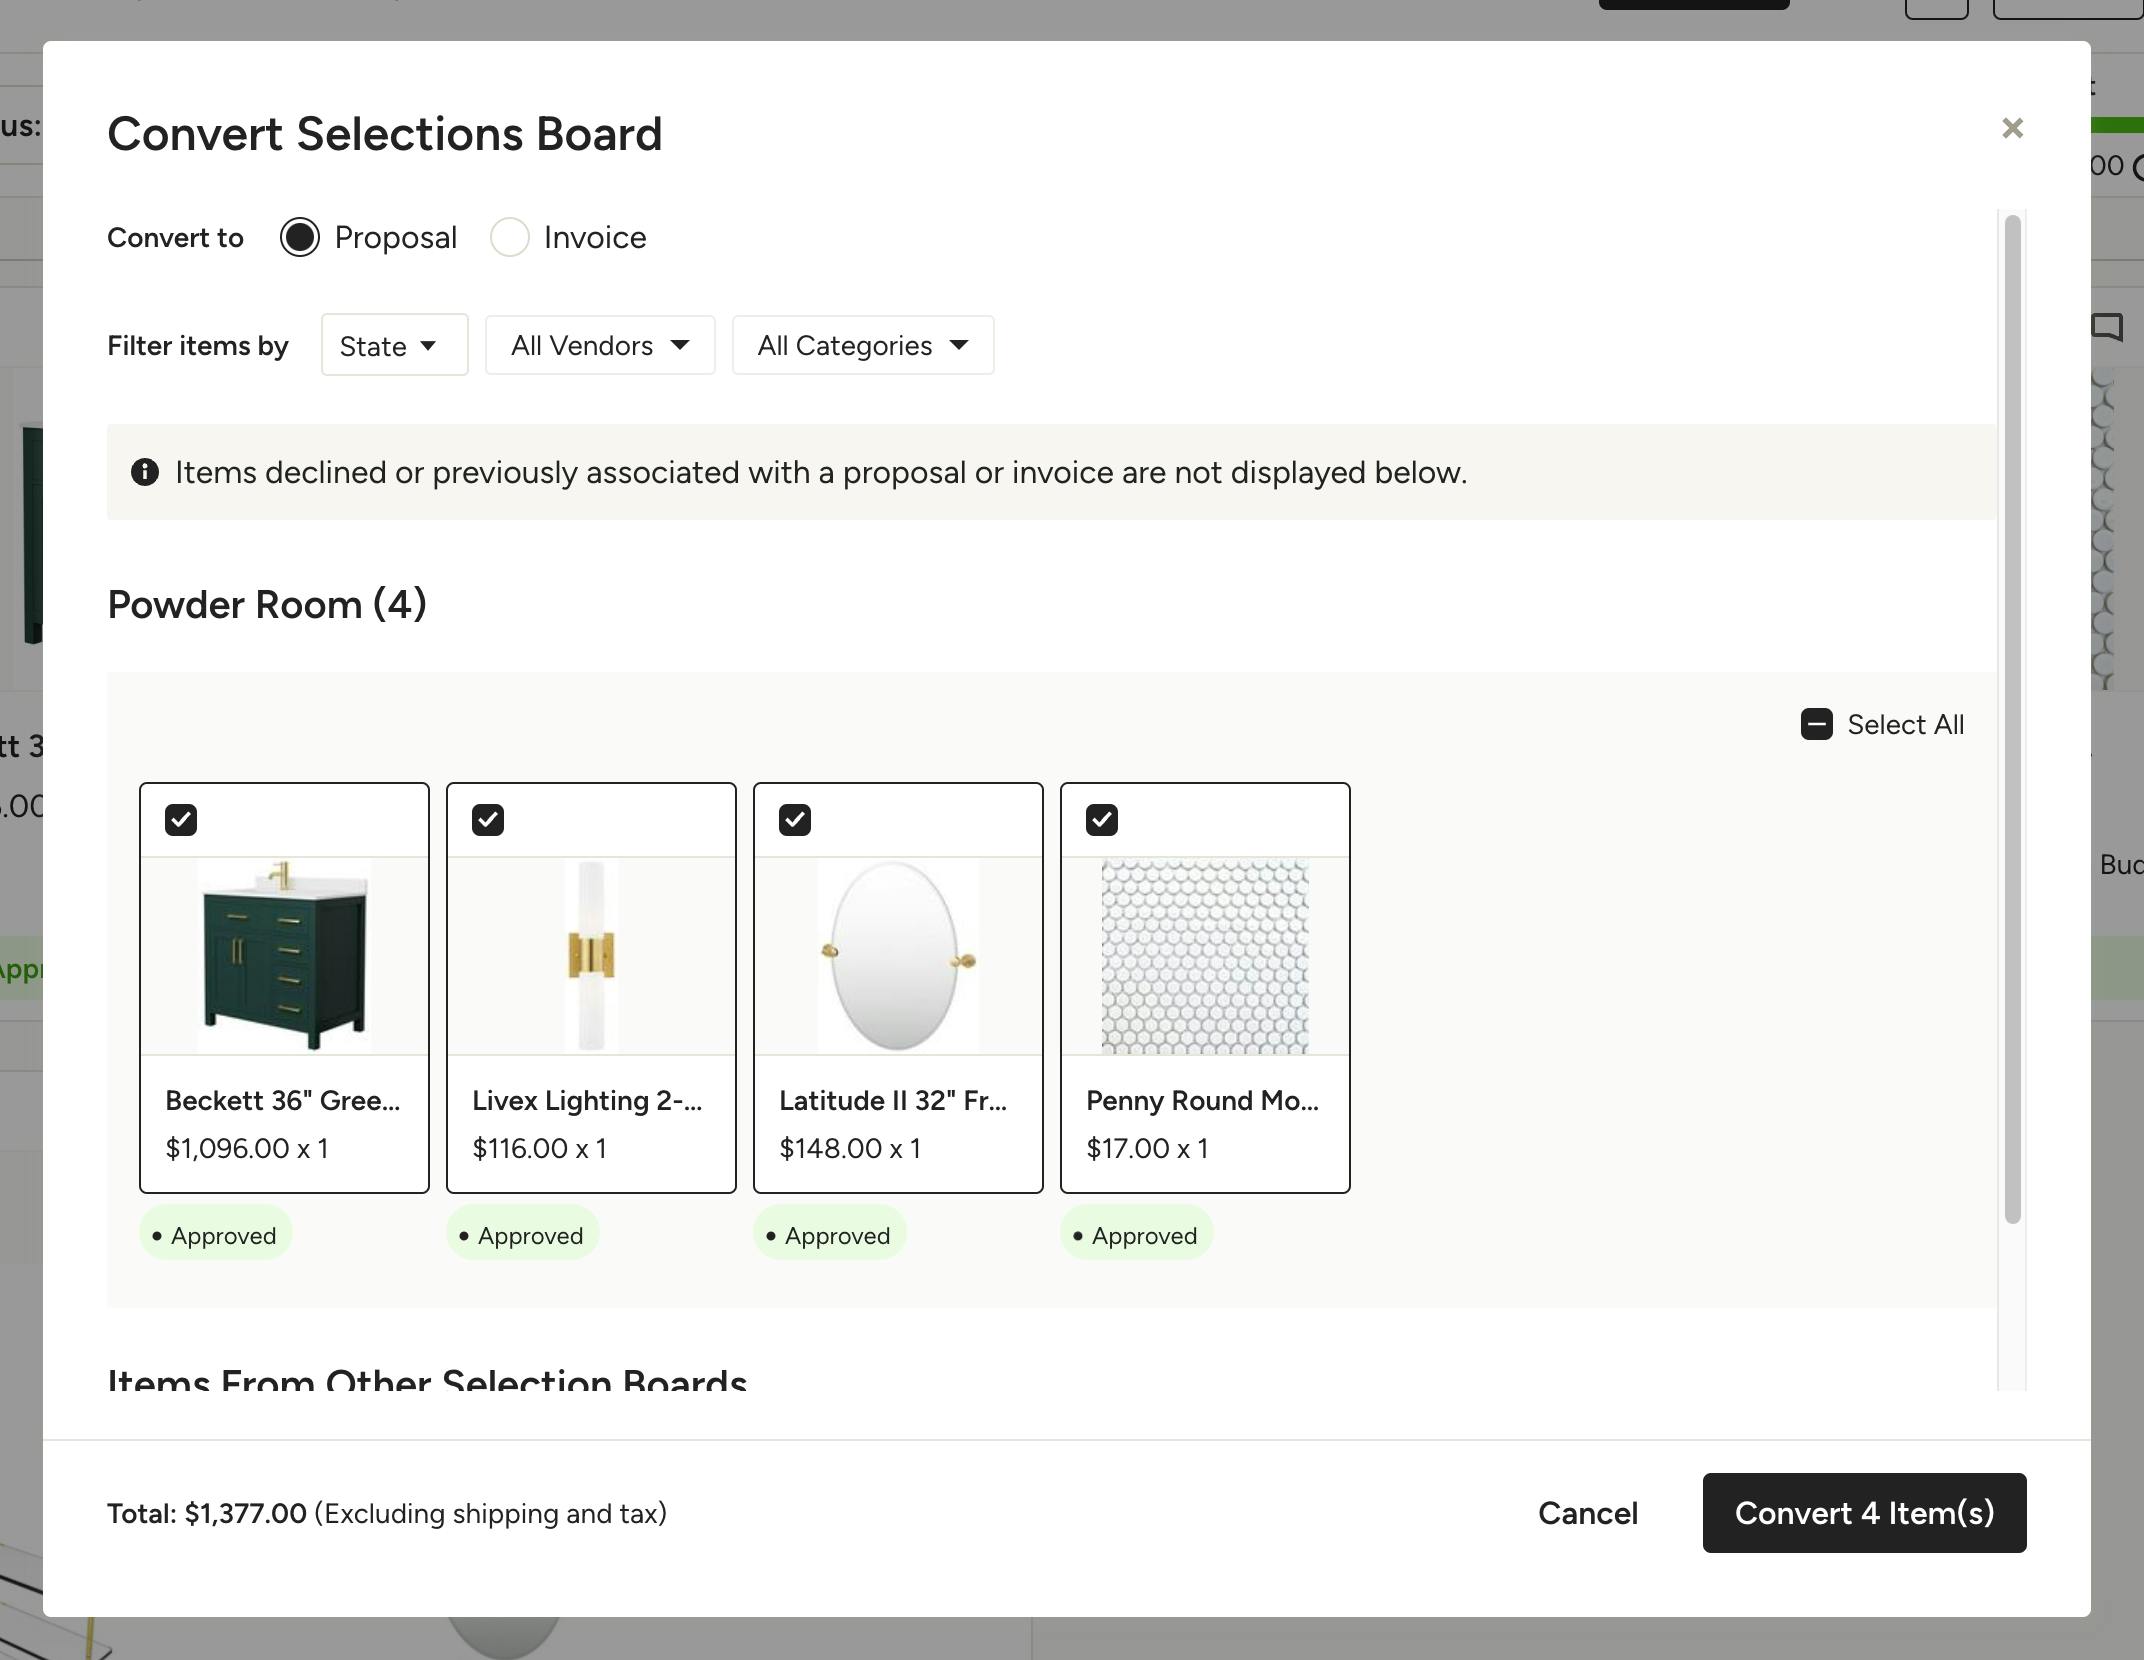
Task: Select the Proposal radio button
Action: pos(300,237)
